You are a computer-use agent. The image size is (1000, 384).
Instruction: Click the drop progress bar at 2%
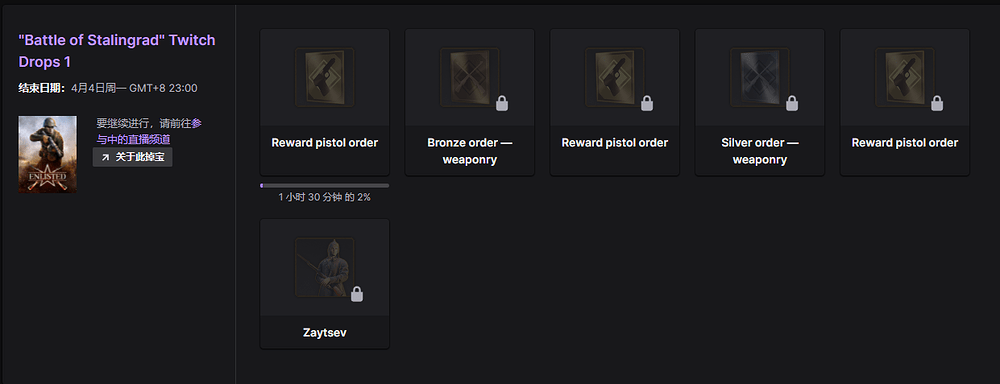tap(325, 186)
